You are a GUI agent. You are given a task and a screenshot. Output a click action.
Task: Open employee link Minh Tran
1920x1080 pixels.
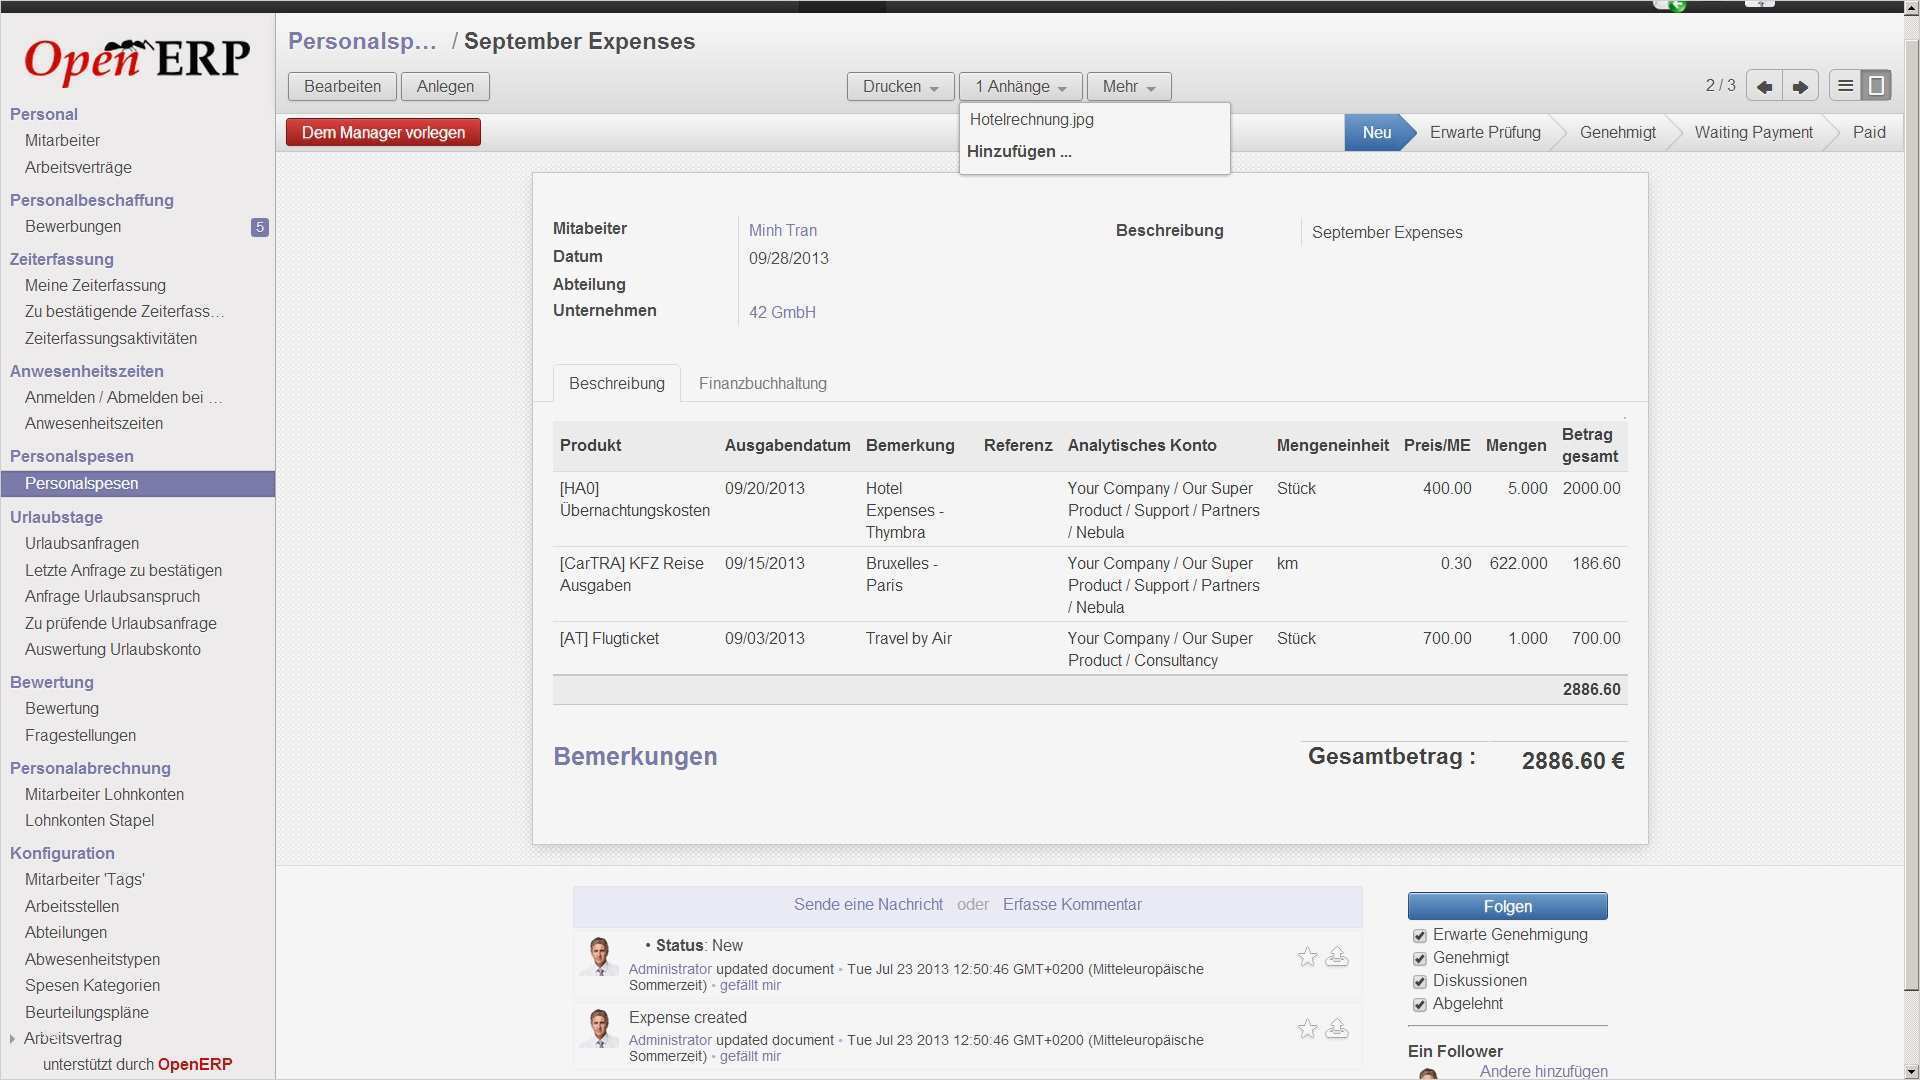(783, 230)
